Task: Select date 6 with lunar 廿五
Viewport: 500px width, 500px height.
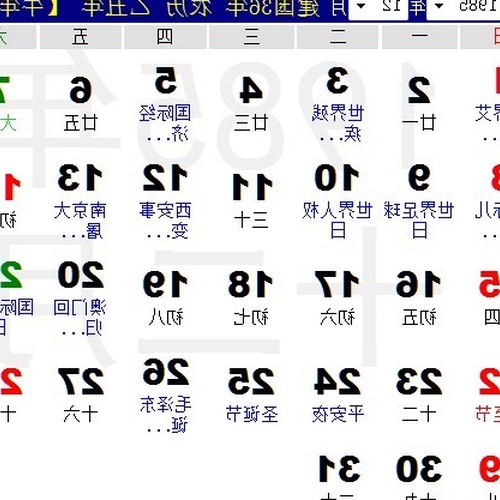Action: (x=80, y=90)
